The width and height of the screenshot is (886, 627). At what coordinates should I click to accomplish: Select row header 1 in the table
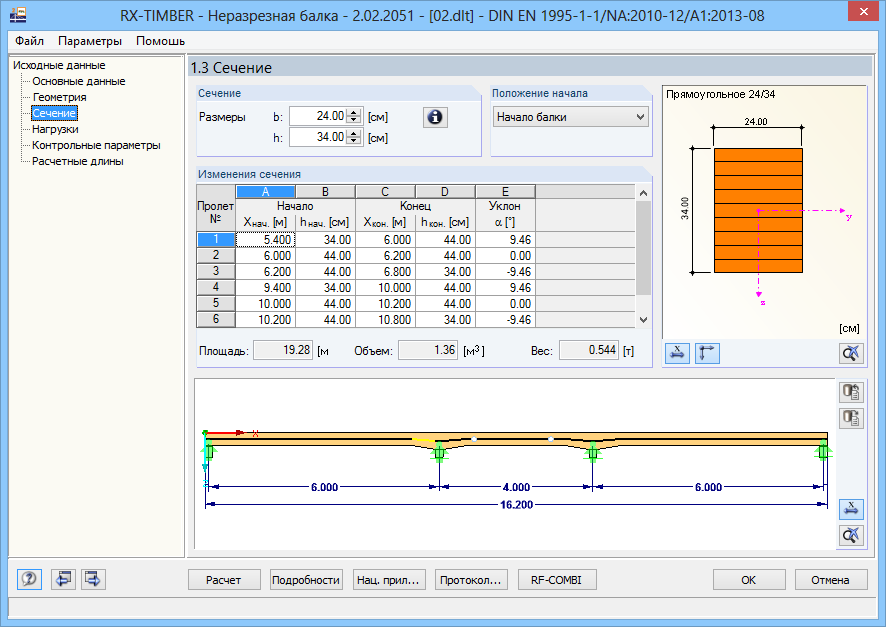pos(216,240)
